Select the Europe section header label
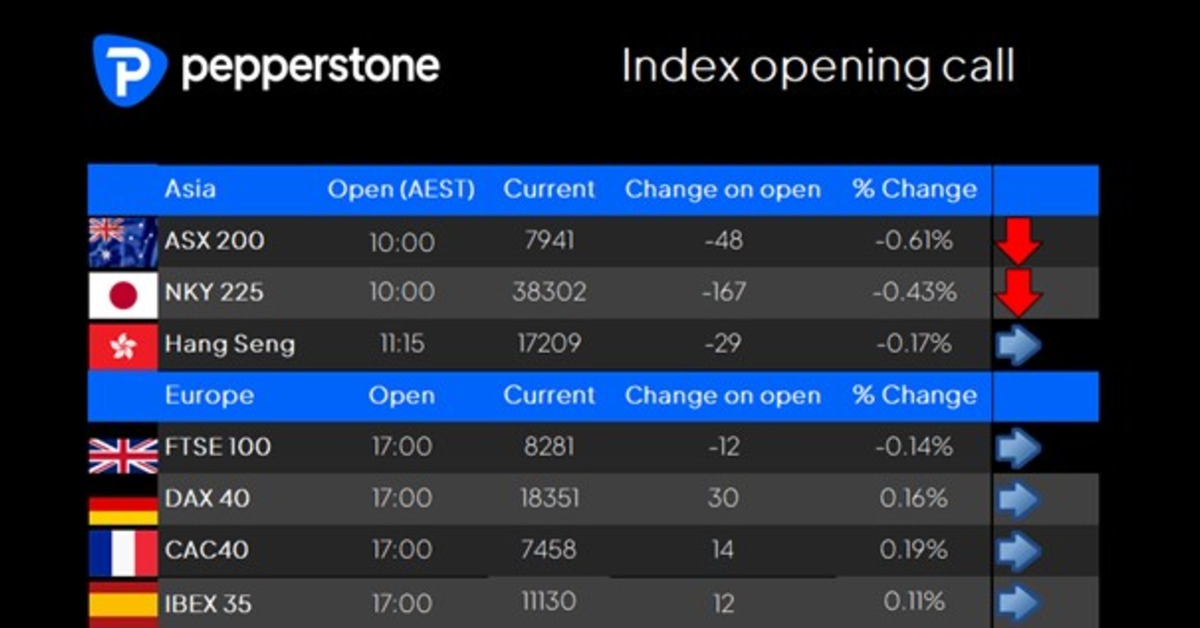 click(x=210, y=395)
